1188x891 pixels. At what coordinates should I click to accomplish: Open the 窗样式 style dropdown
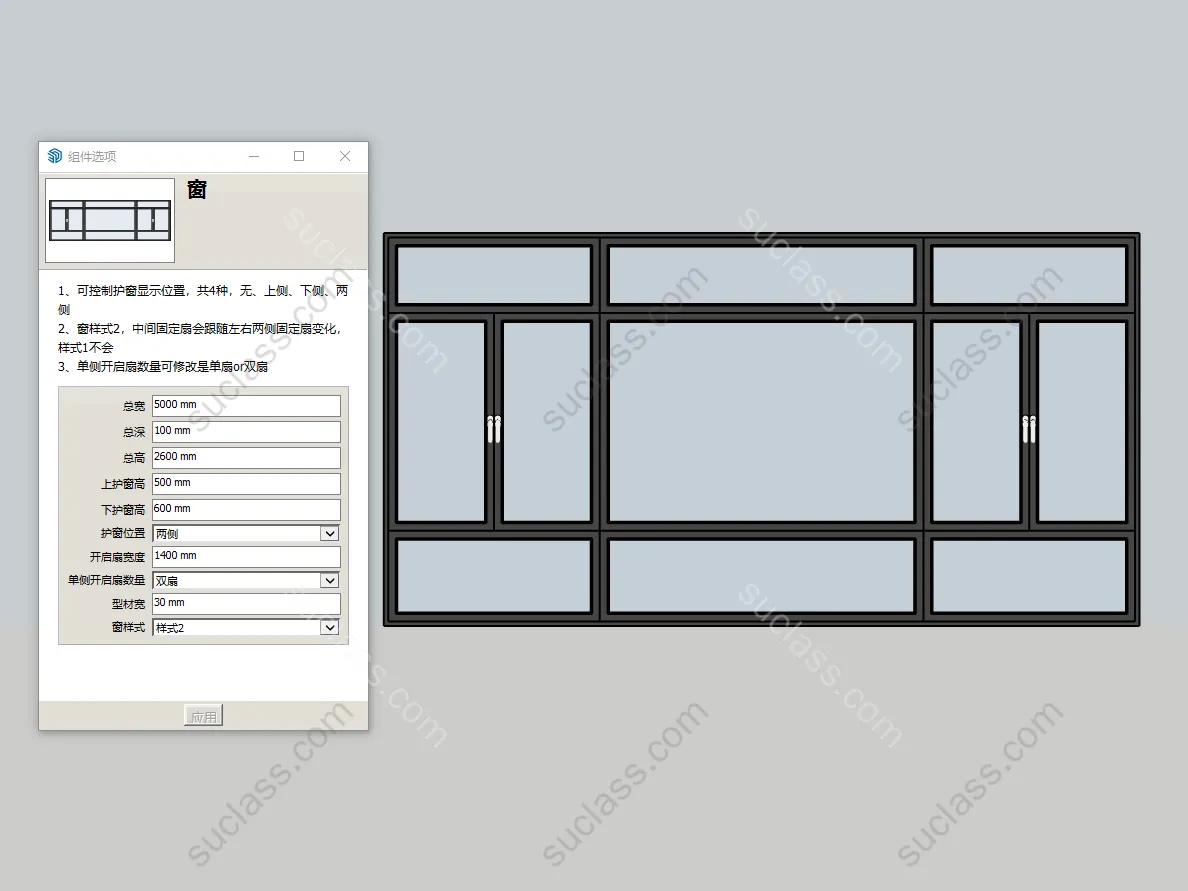(x=329, y=627)
